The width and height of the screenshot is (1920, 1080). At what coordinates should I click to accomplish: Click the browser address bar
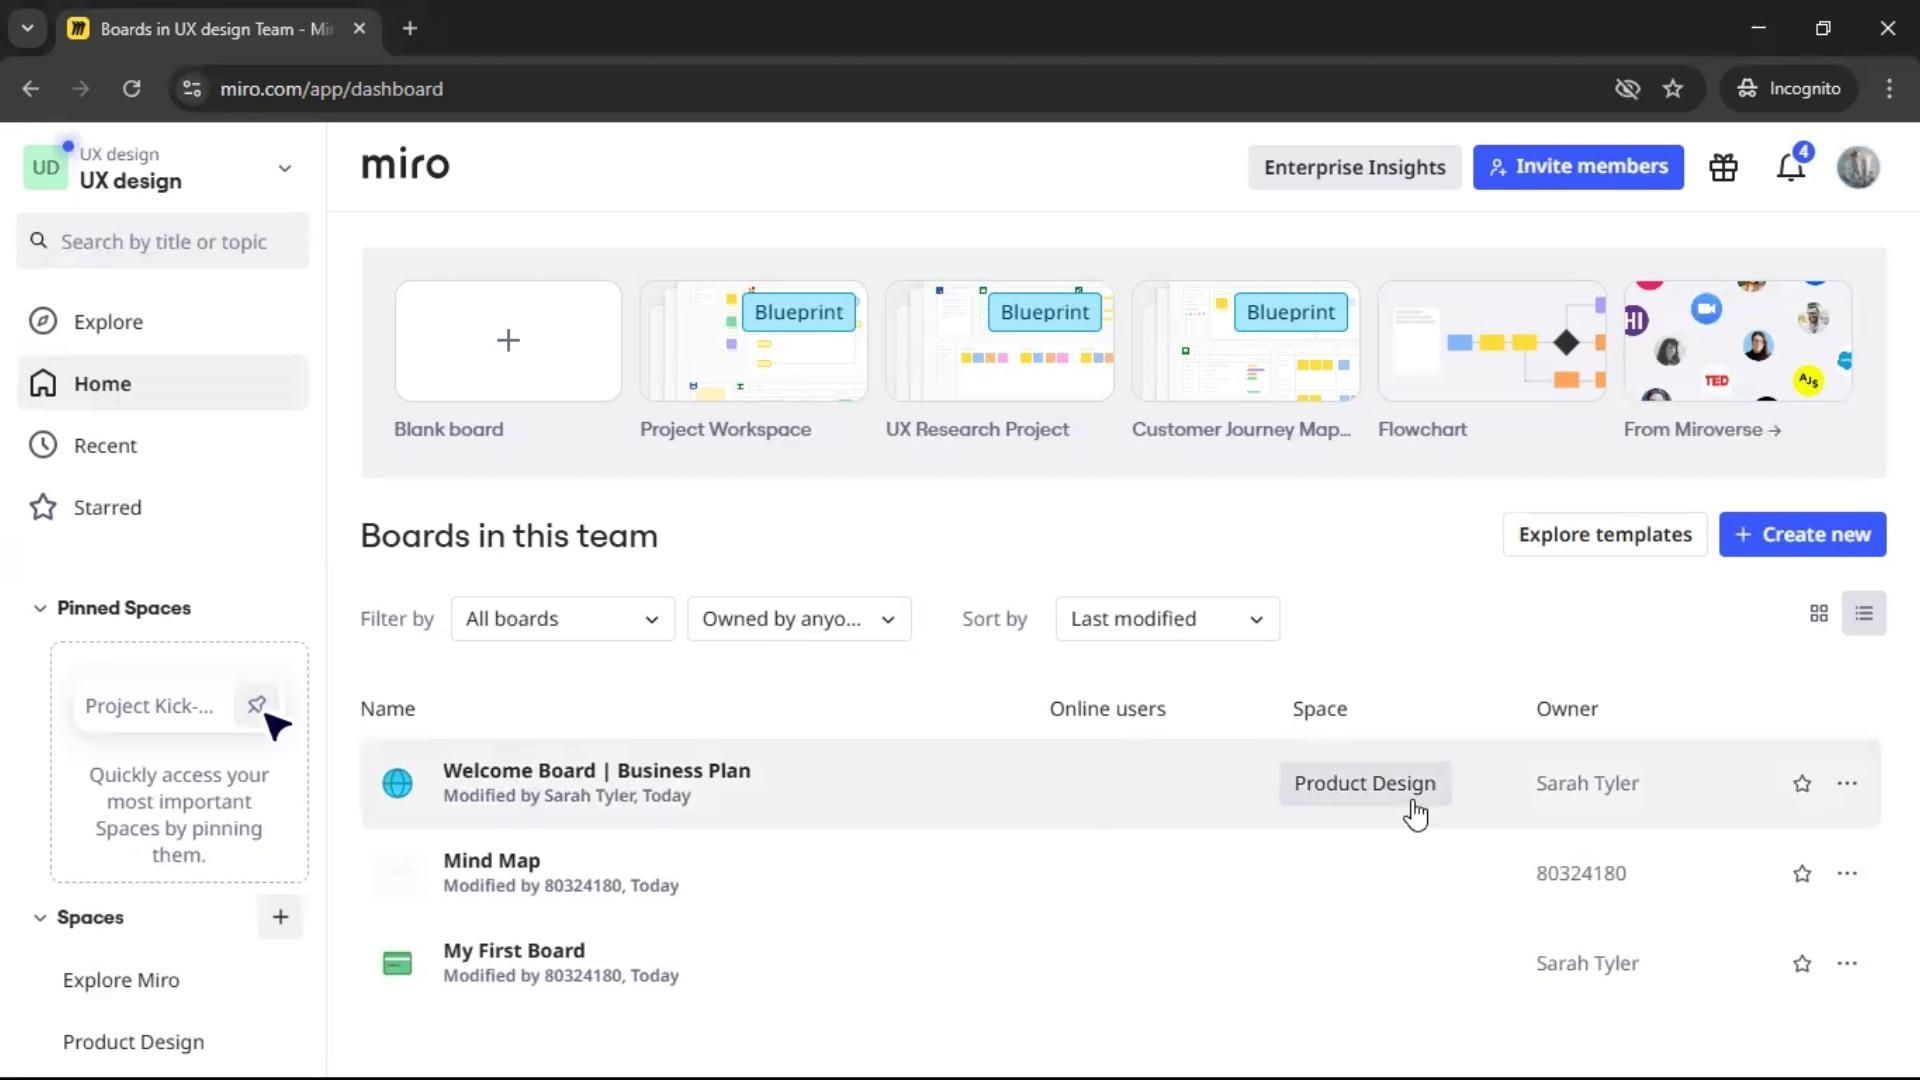coord(900,89)
